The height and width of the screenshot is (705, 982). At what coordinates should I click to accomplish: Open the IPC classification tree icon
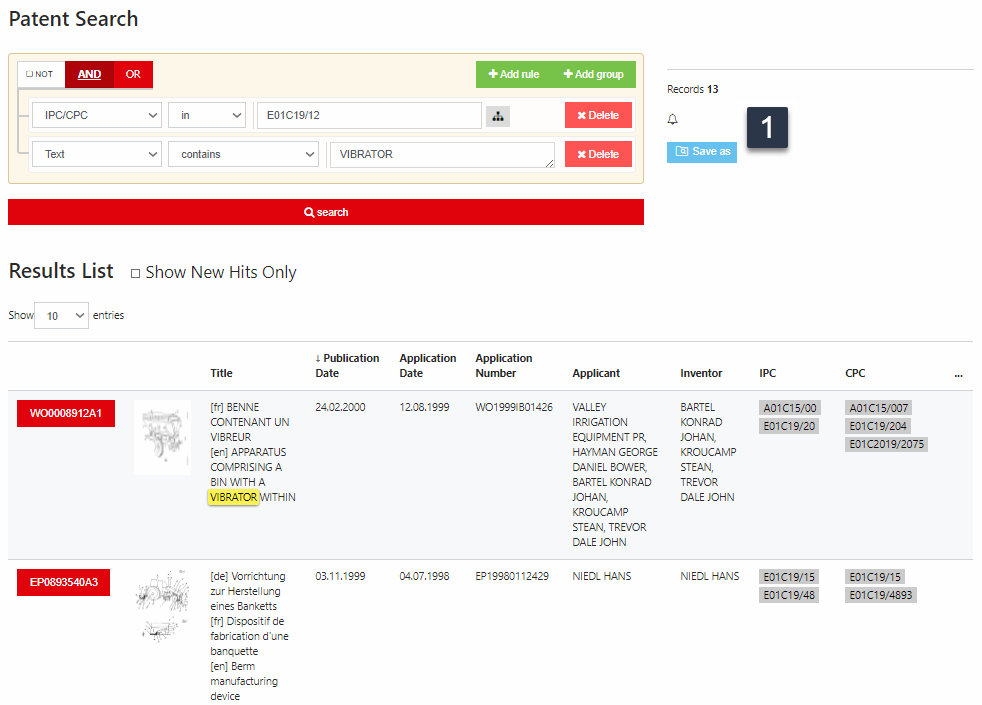point(497,116)
